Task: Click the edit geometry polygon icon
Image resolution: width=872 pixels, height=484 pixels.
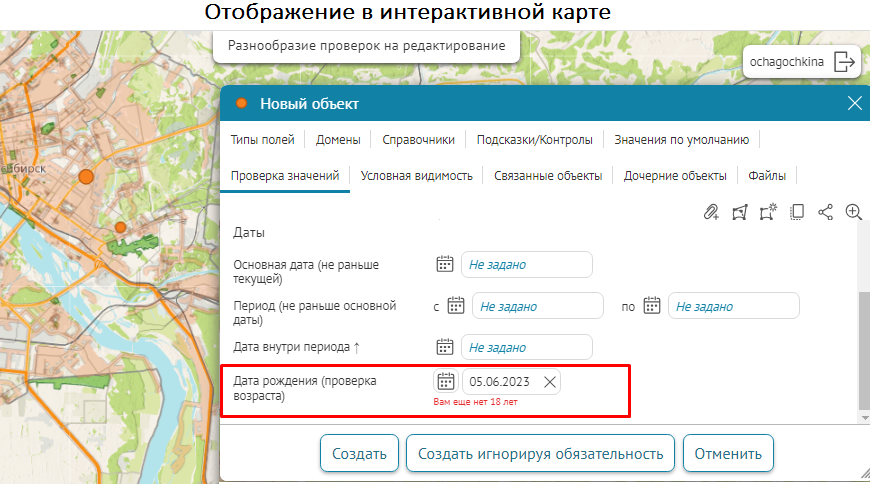Action: pos(740,212)
